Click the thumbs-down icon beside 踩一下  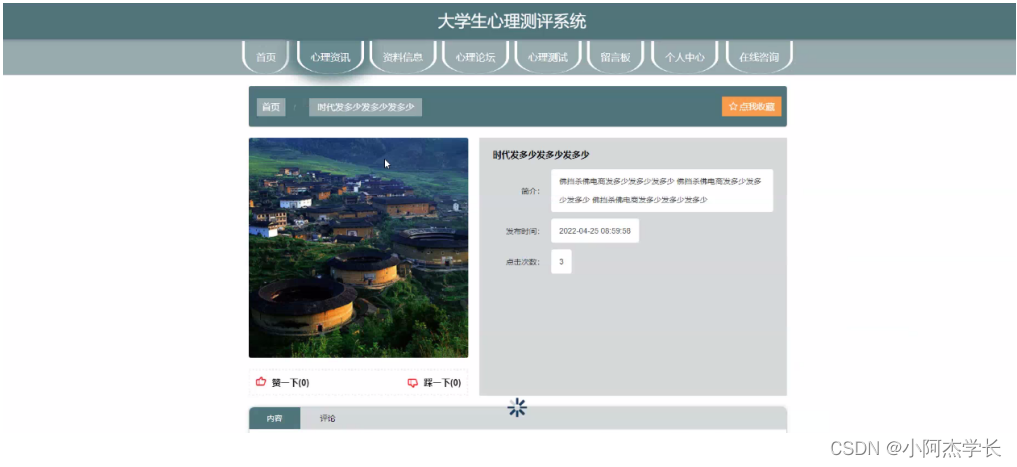(x=413, y=383)
